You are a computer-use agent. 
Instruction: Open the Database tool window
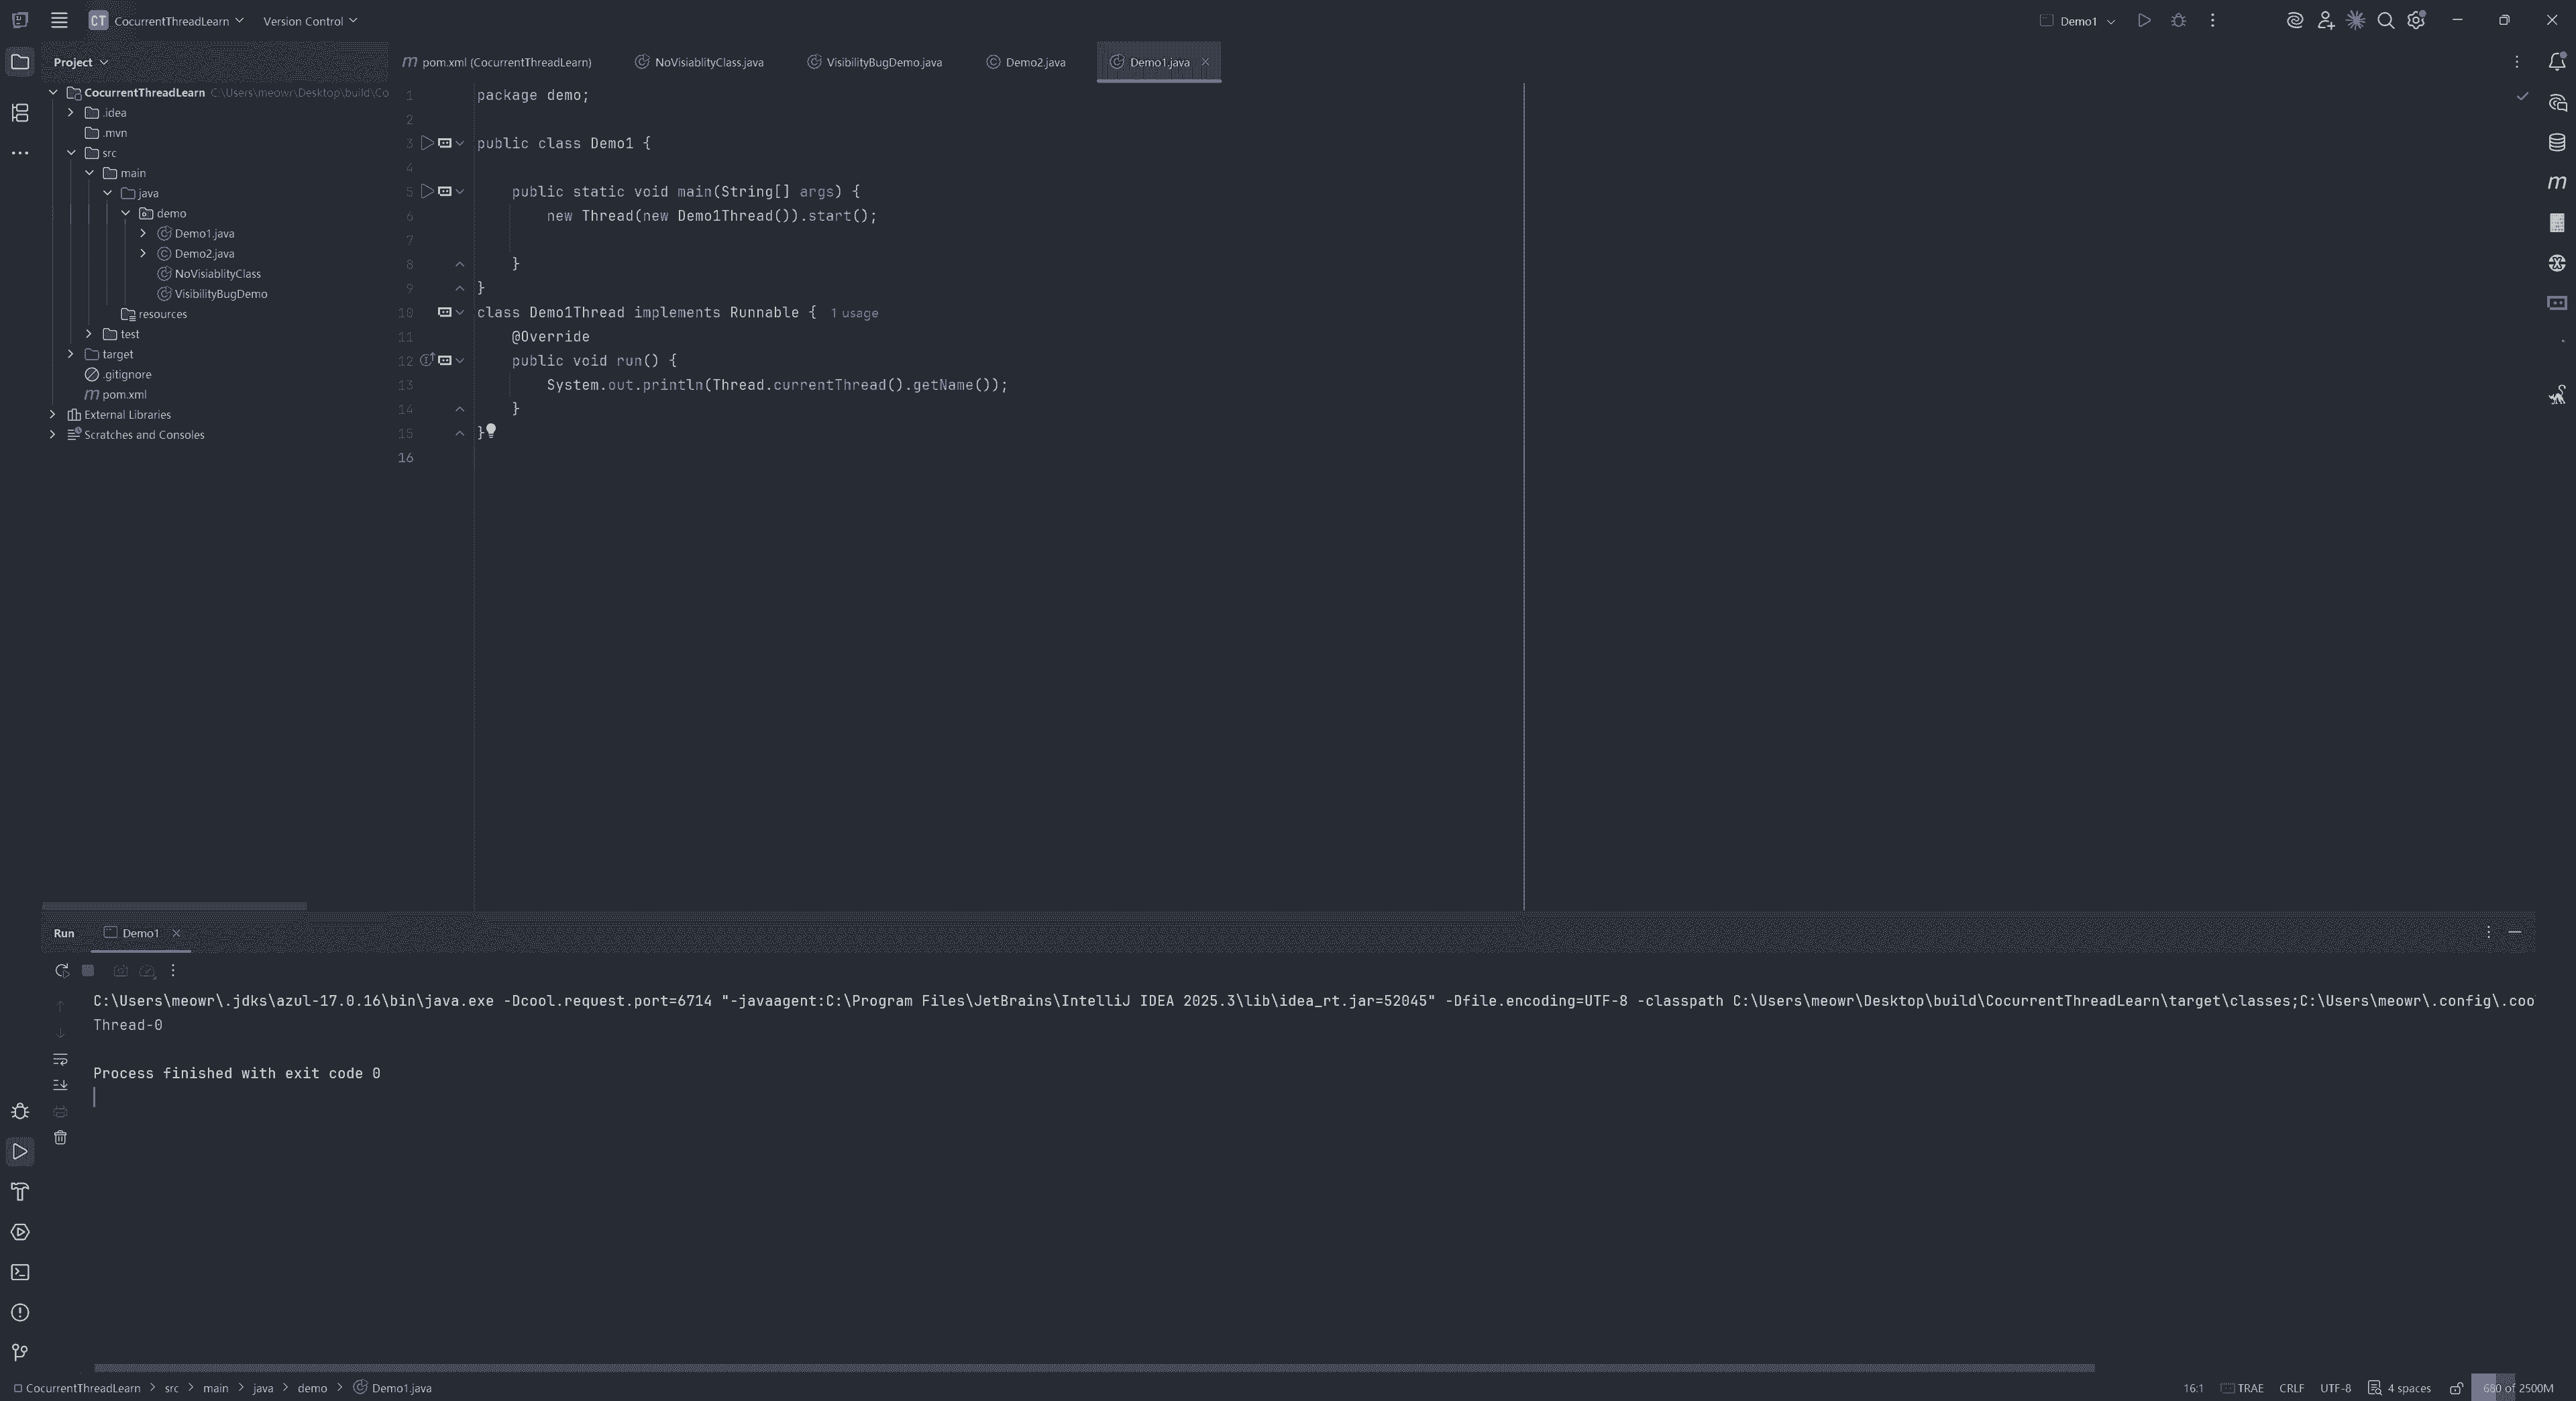2557,142
